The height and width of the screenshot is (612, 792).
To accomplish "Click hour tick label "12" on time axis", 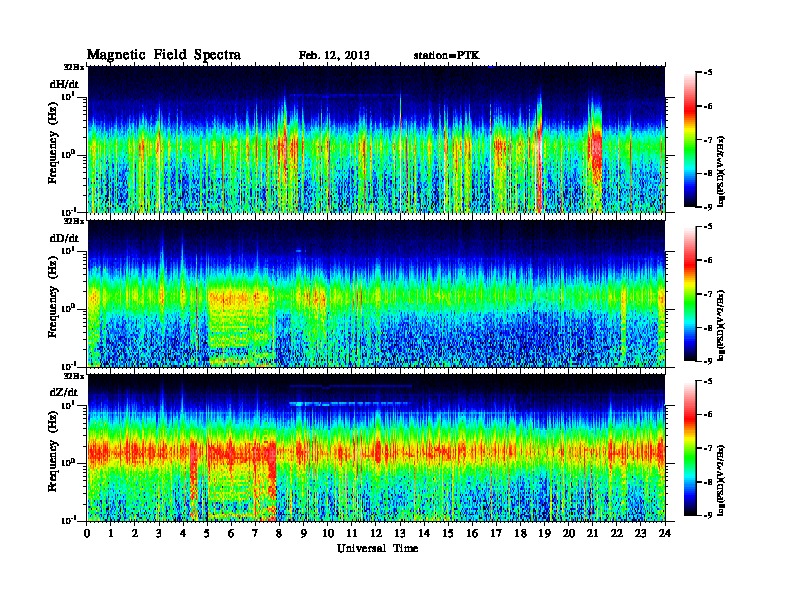I will tap(376, 534).
